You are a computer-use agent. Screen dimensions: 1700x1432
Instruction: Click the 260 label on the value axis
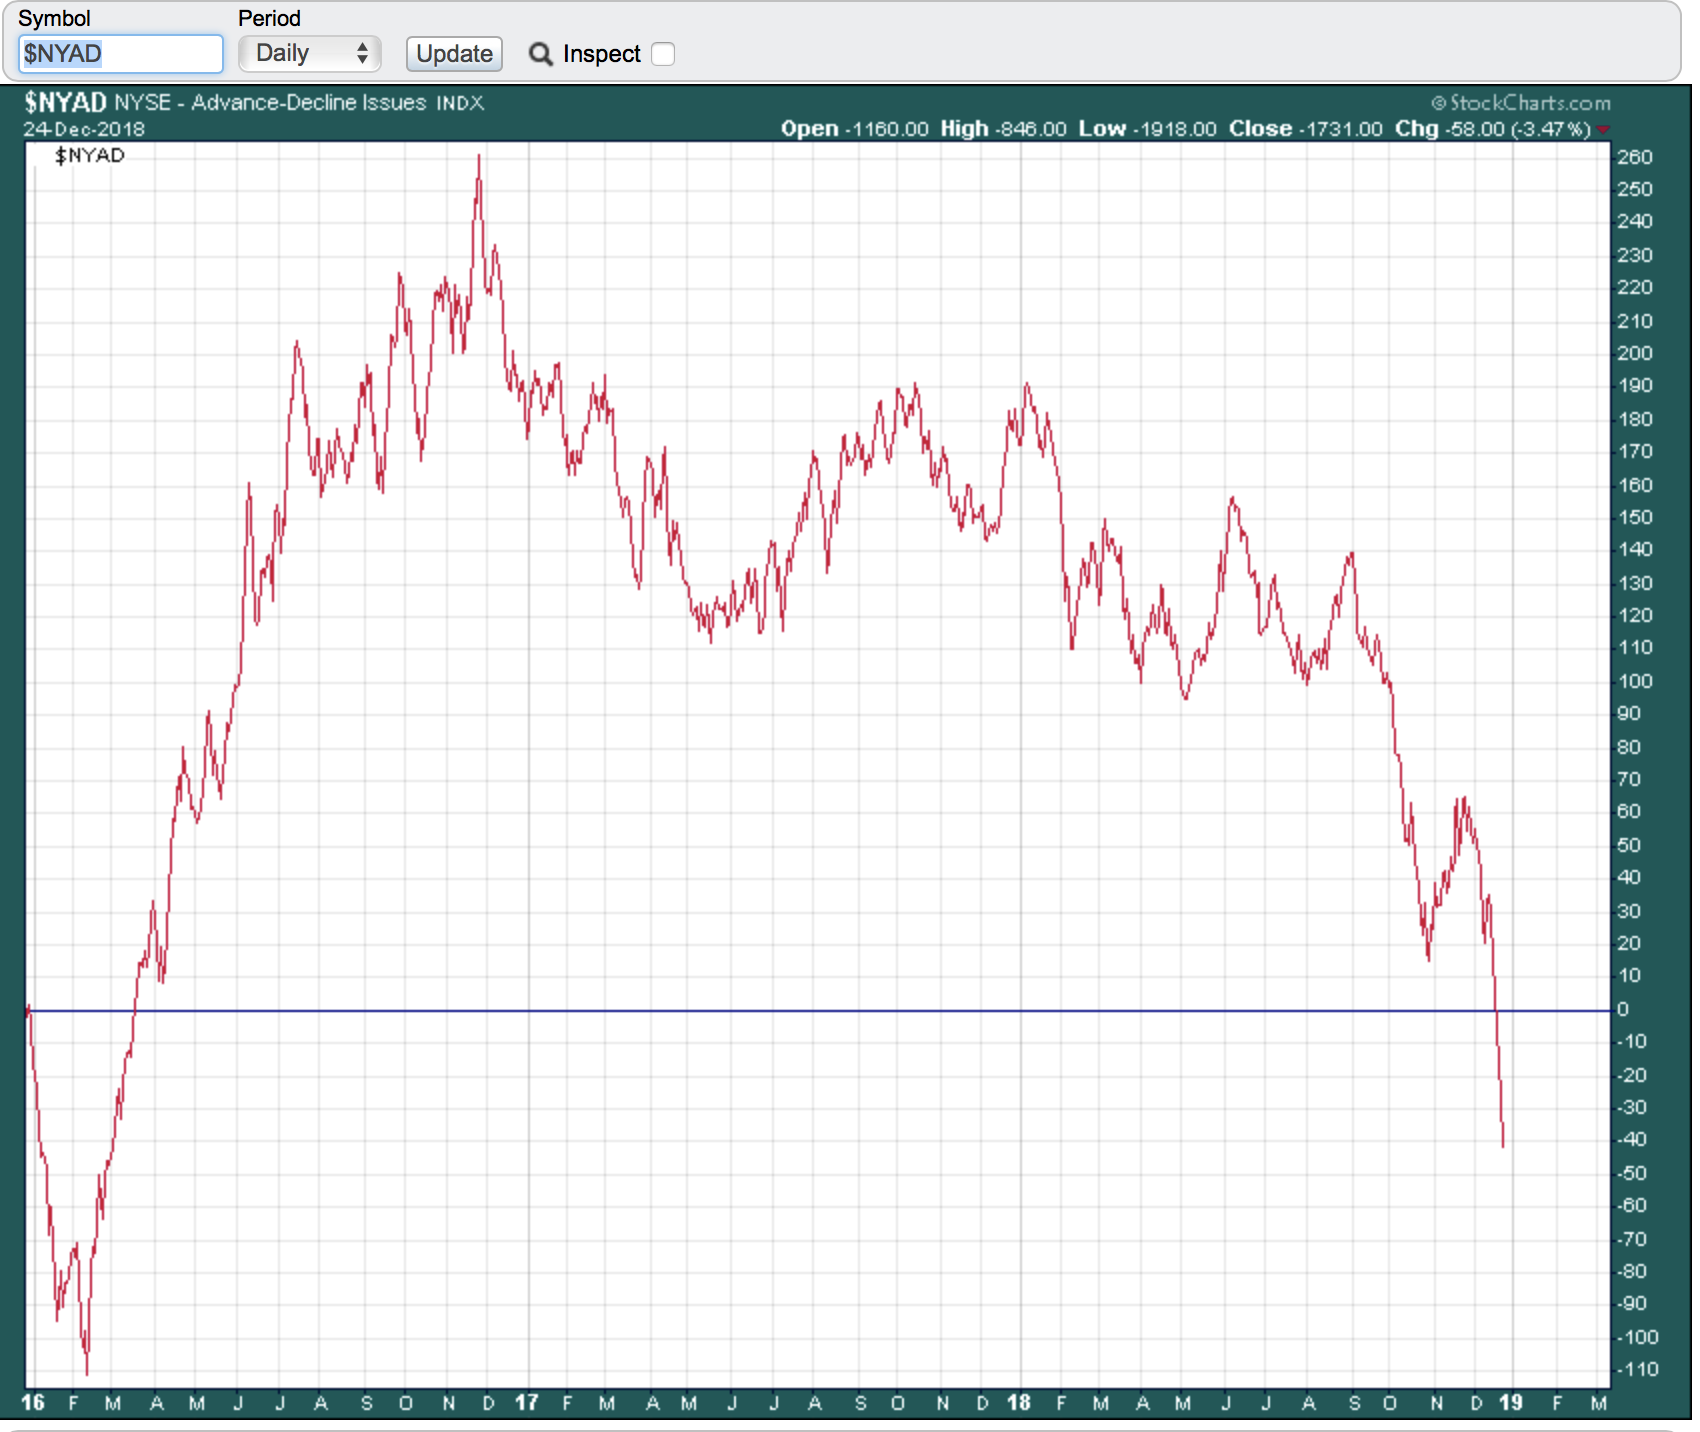point(1635,157)
